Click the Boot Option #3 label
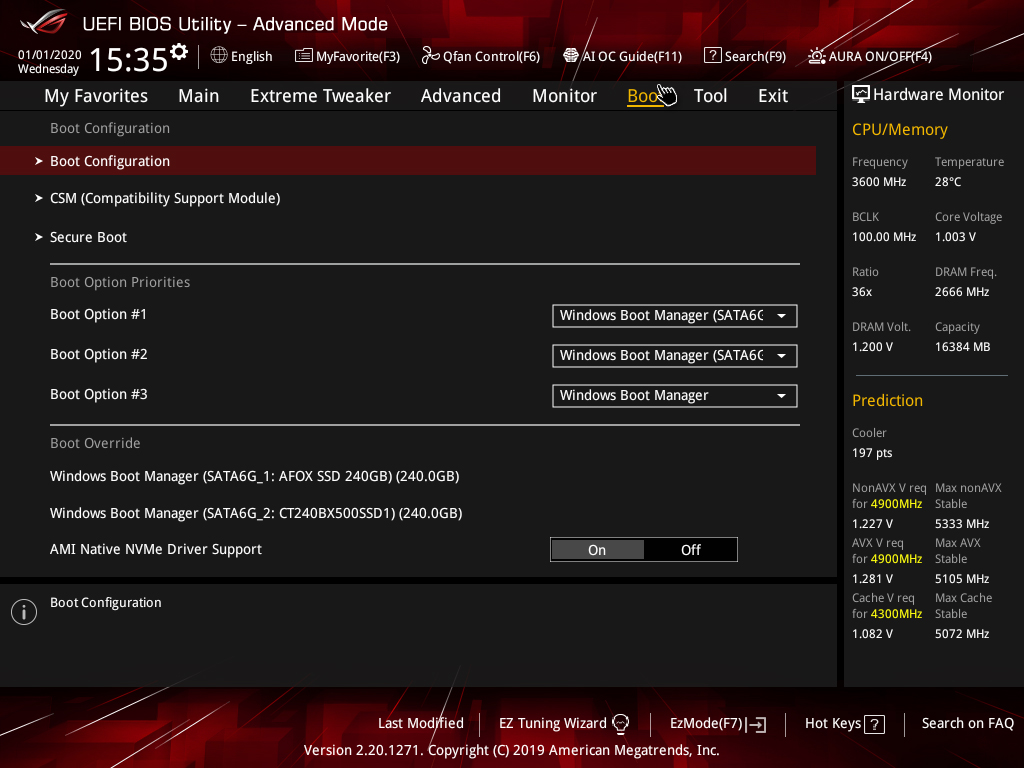1024x768 pixels. [99, 394]
